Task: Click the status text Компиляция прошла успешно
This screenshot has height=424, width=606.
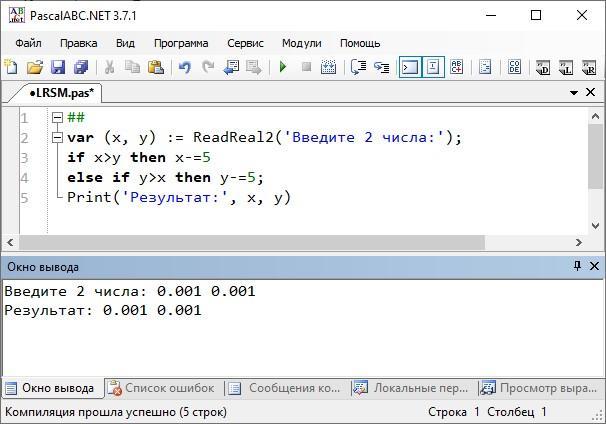Action: click(x=116, y=412)
